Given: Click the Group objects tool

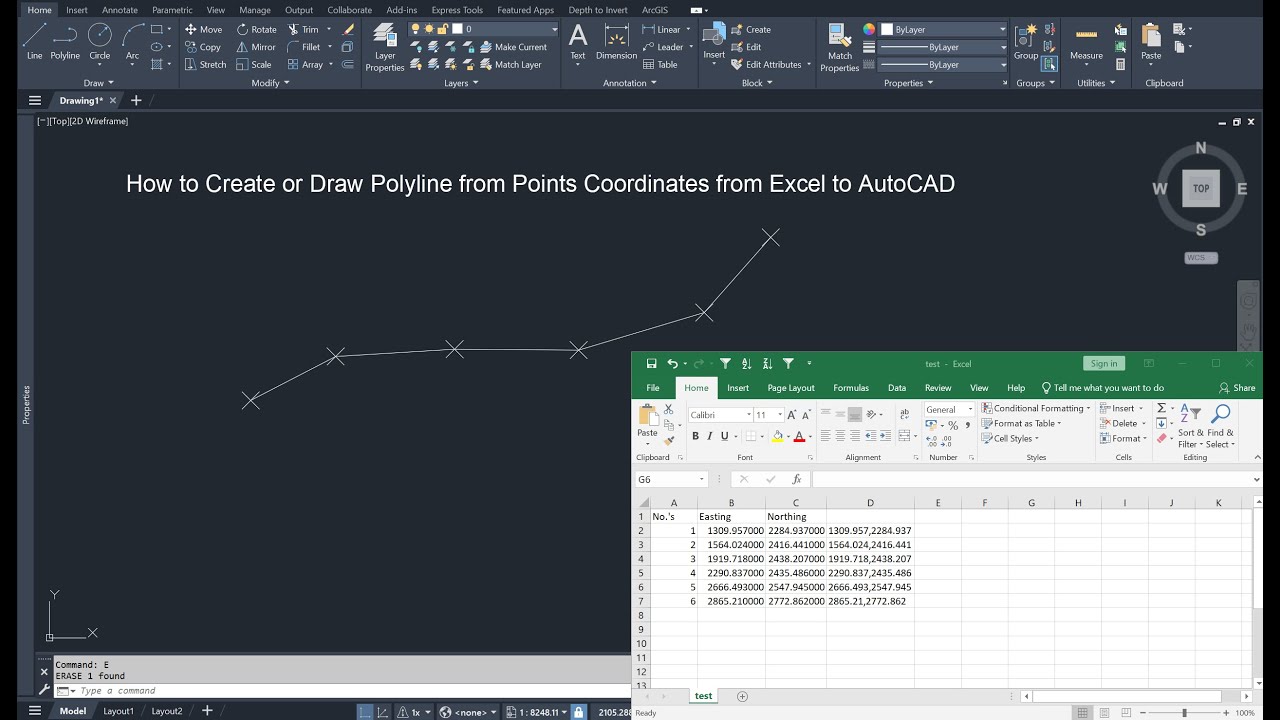Looking at the screenshot, I should click(x=1026, y=41).
